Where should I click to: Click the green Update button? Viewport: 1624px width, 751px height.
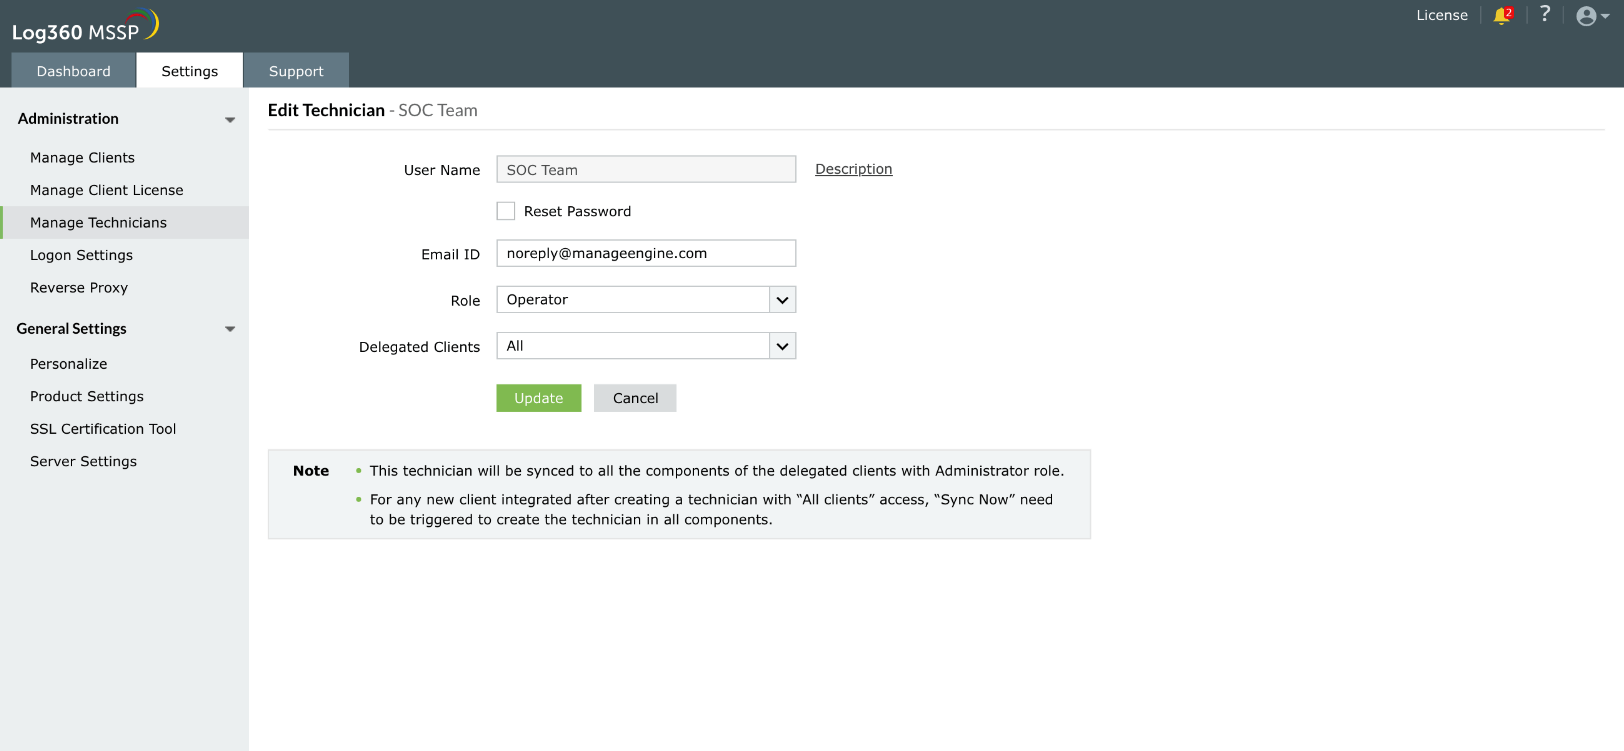[x=538, y=398]
